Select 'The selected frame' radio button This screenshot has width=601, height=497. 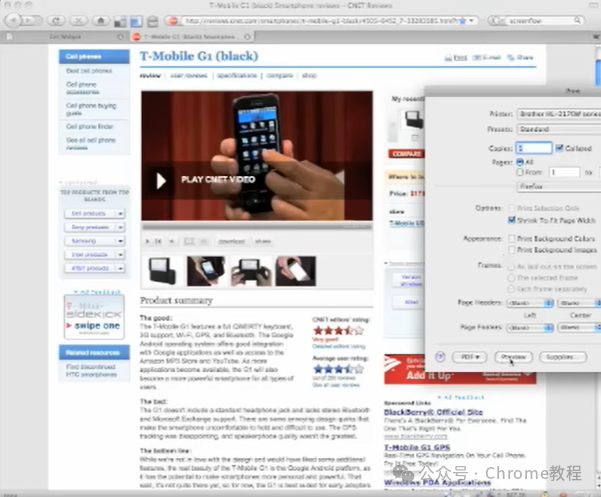[511, 277]
